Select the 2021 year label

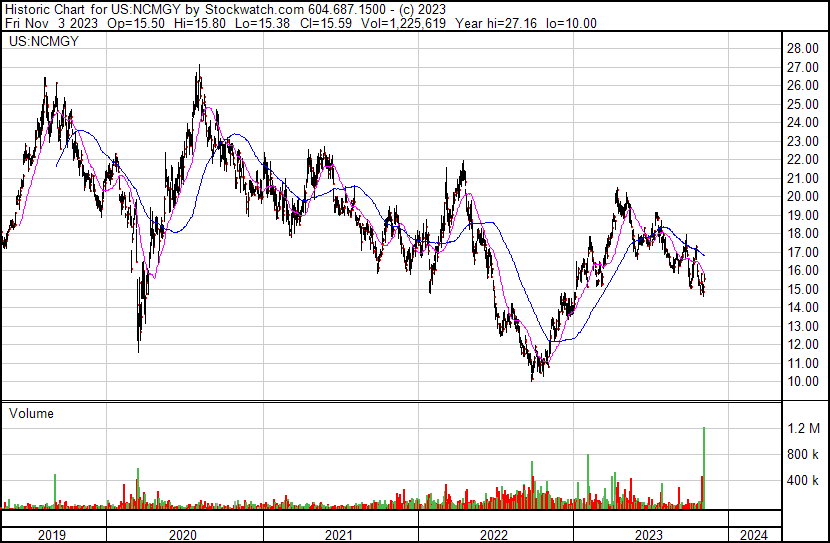339,535
